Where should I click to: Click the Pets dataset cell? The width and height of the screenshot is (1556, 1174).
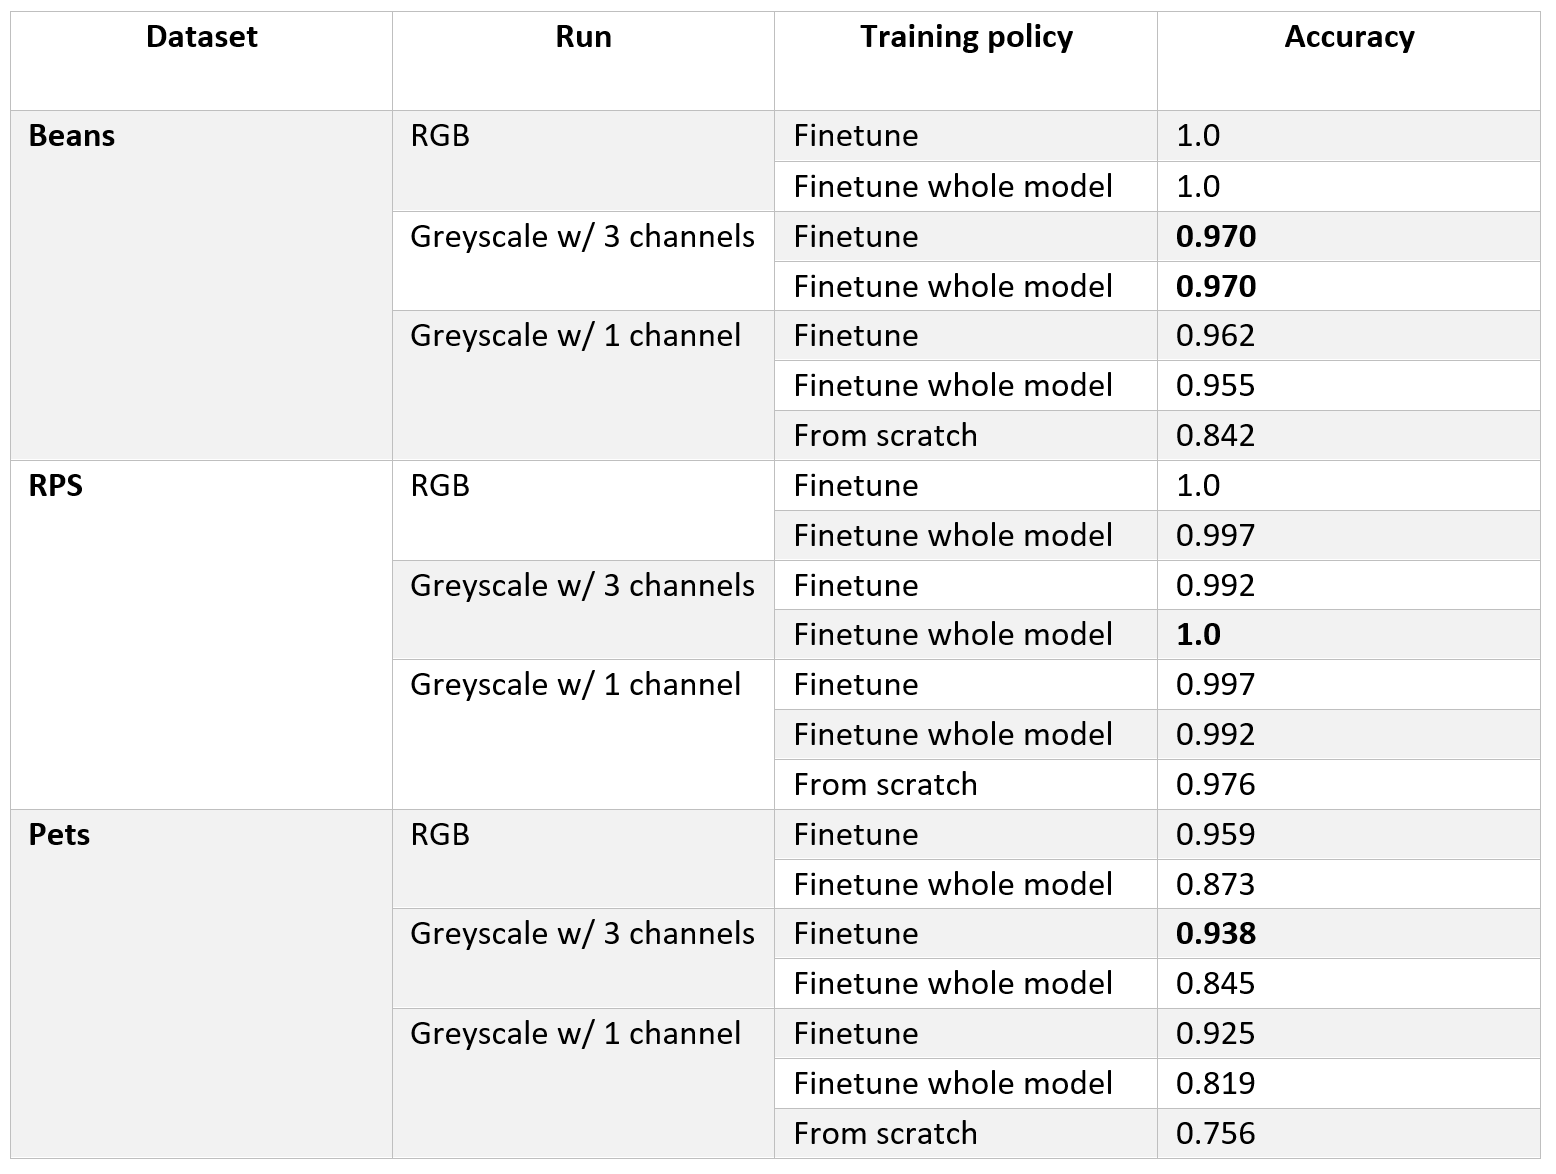coord(59,835)
